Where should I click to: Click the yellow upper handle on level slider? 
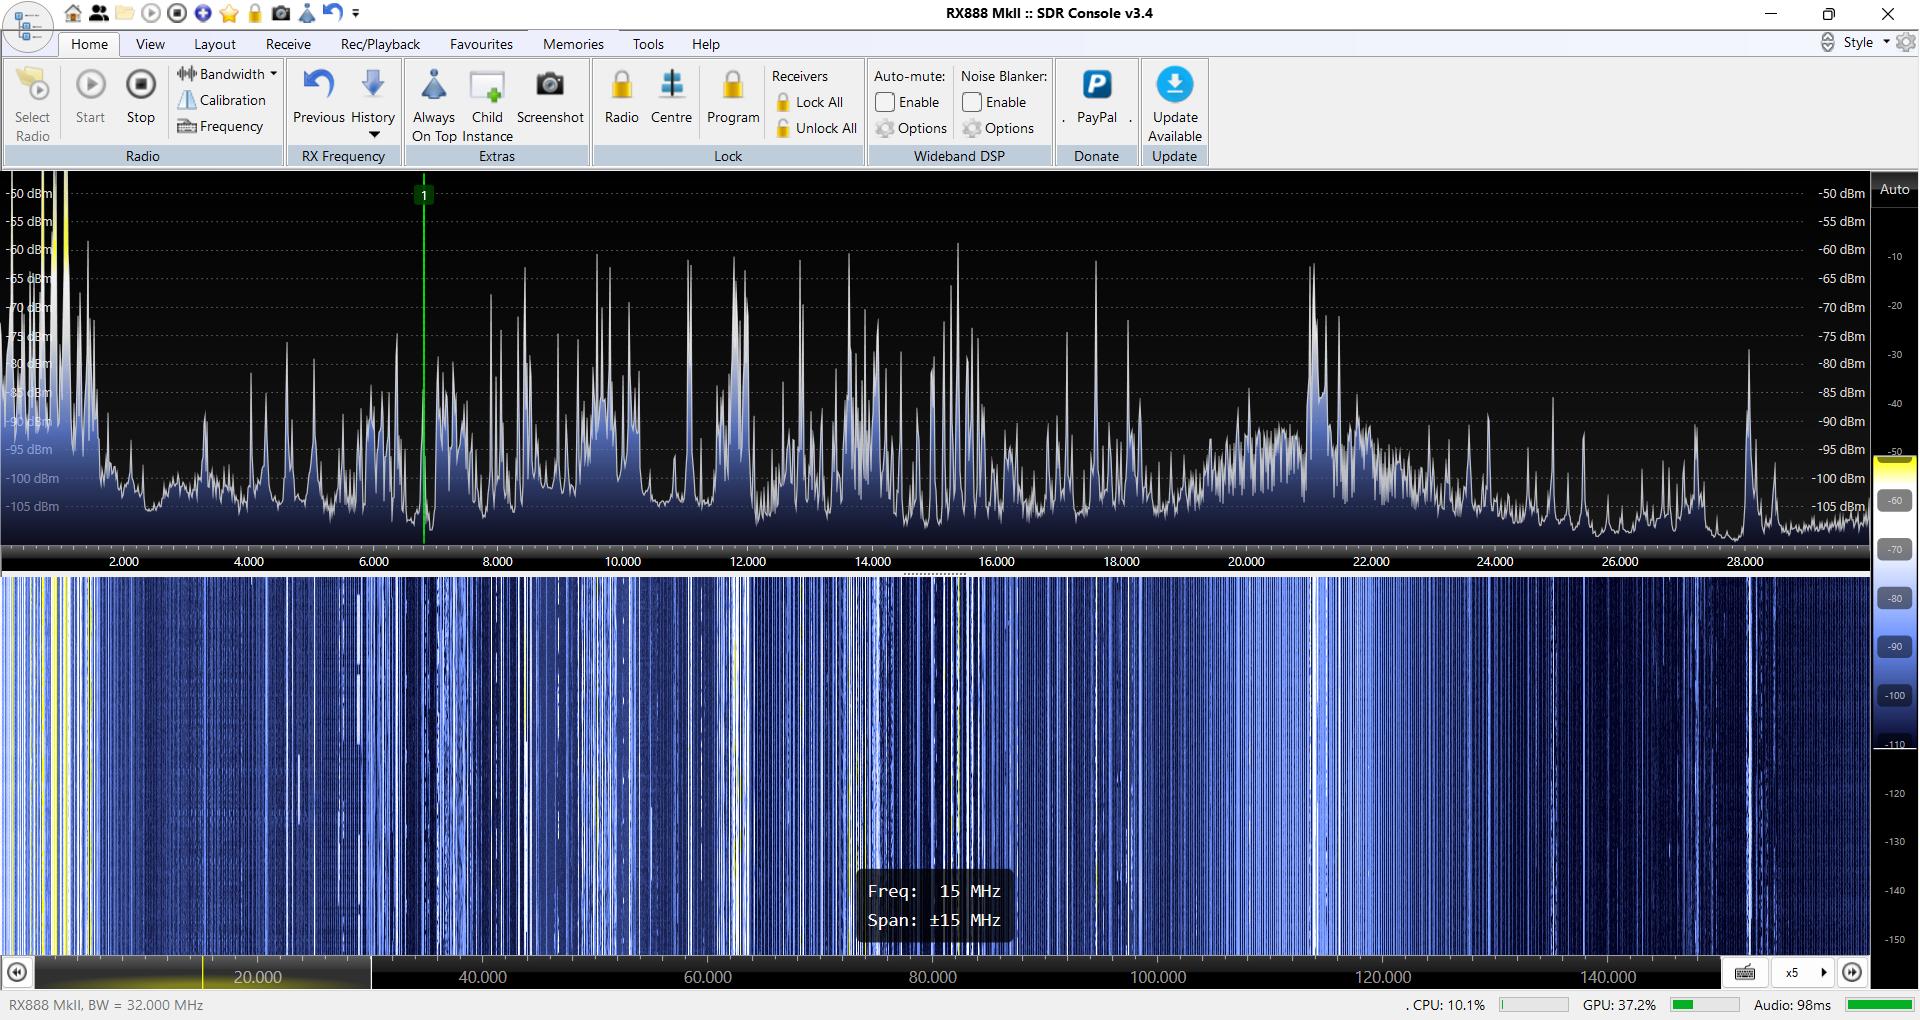pyautogui.click(x=1894, y=461)
